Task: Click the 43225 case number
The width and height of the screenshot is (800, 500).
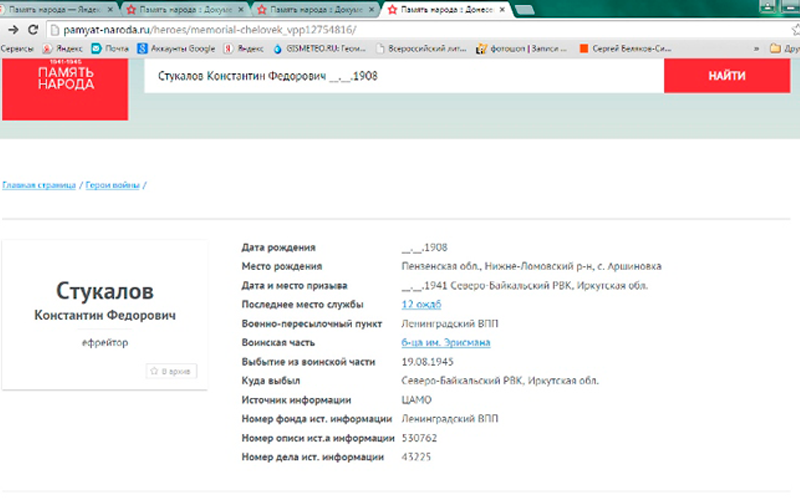Action: click(416, 457)
